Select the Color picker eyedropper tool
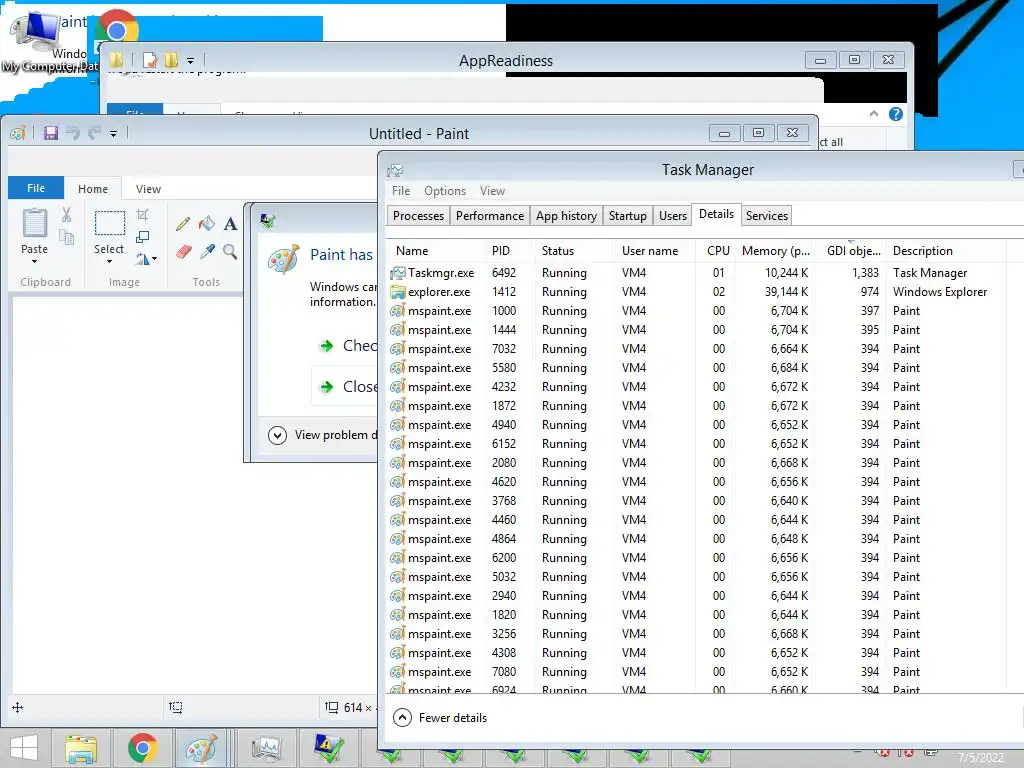 pos(208,251)
